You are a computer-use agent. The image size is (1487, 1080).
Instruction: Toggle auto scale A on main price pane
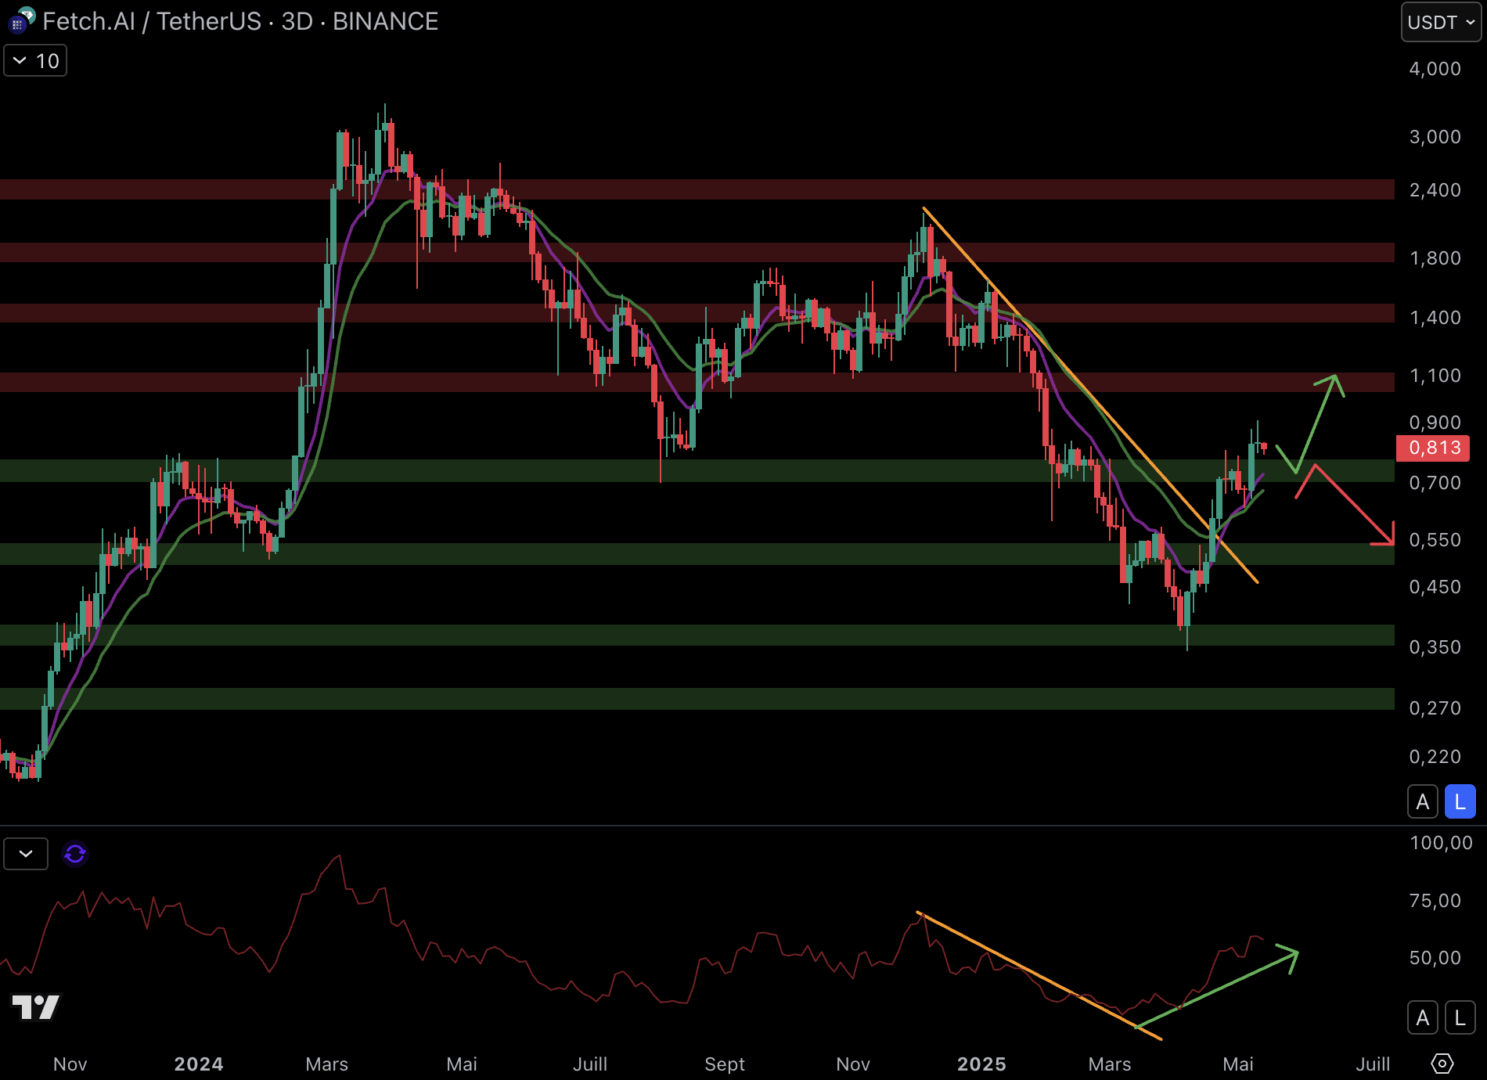[1422, 802]
